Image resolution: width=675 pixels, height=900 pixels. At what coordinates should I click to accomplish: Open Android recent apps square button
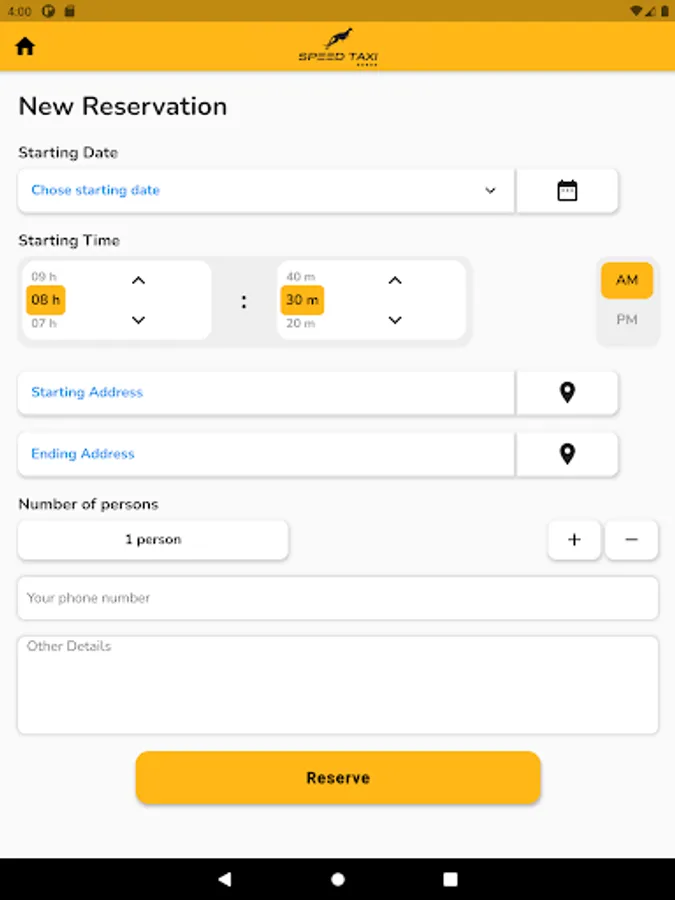[x=451, y=879]
